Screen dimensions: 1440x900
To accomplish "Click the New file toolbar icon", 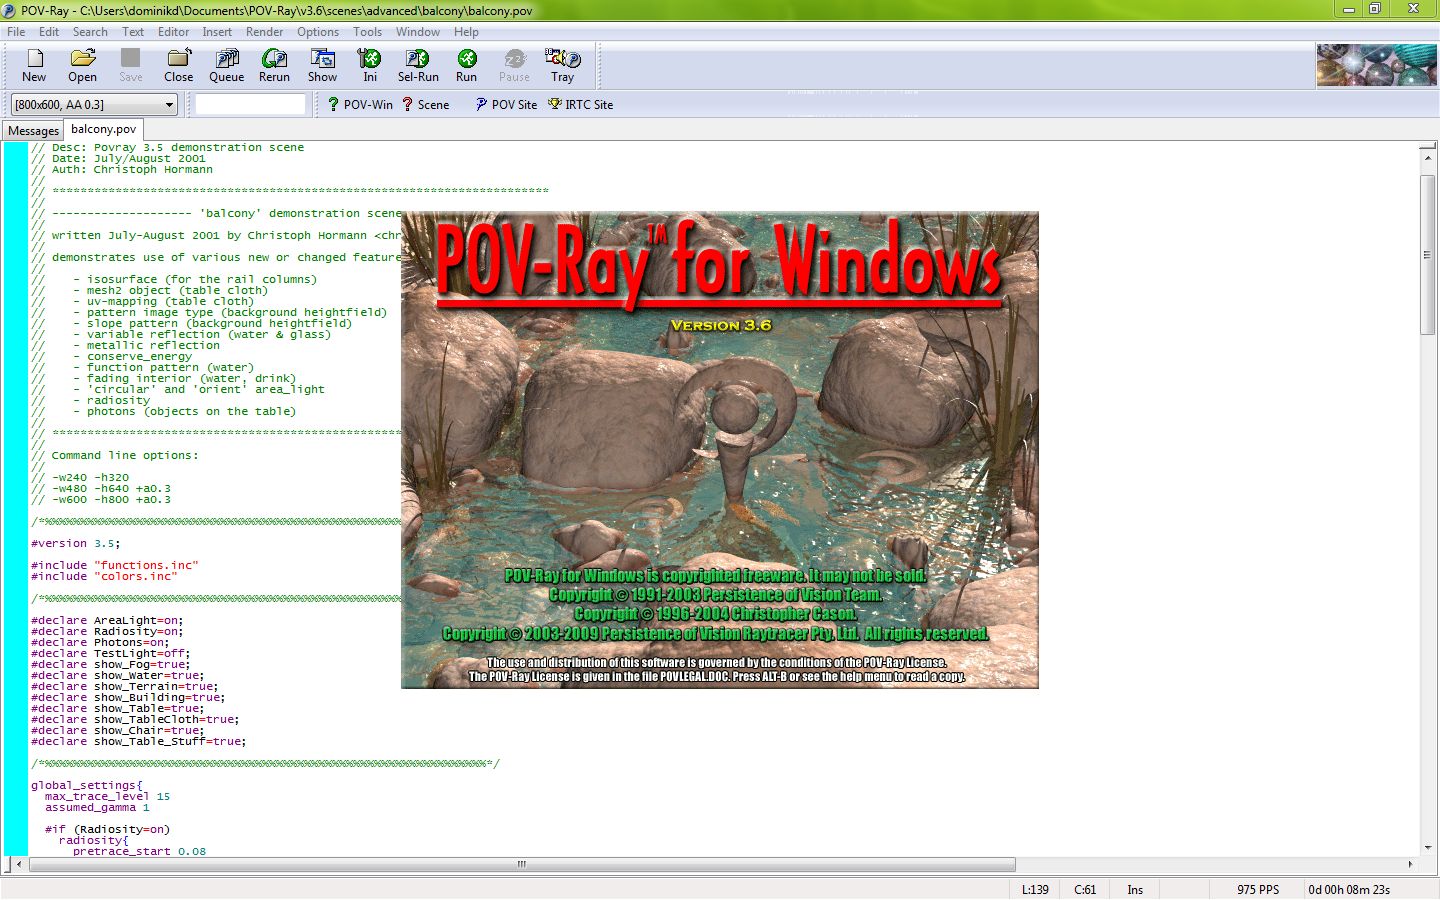I will (x=35, y=65).
